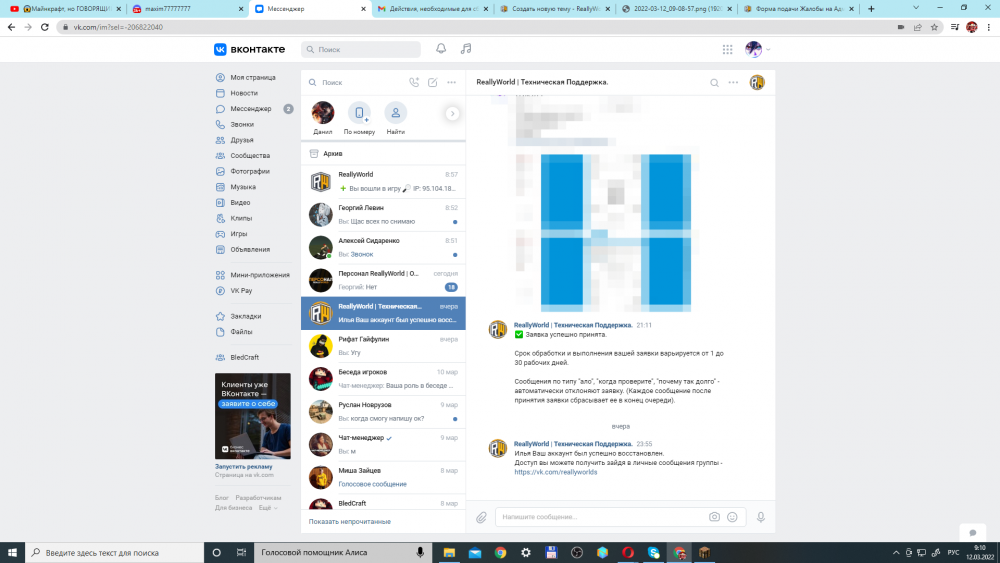Open conversation with Руслан Новрузов
Image resolution: width=1000 pixels, height=563 pixels.
383,412
